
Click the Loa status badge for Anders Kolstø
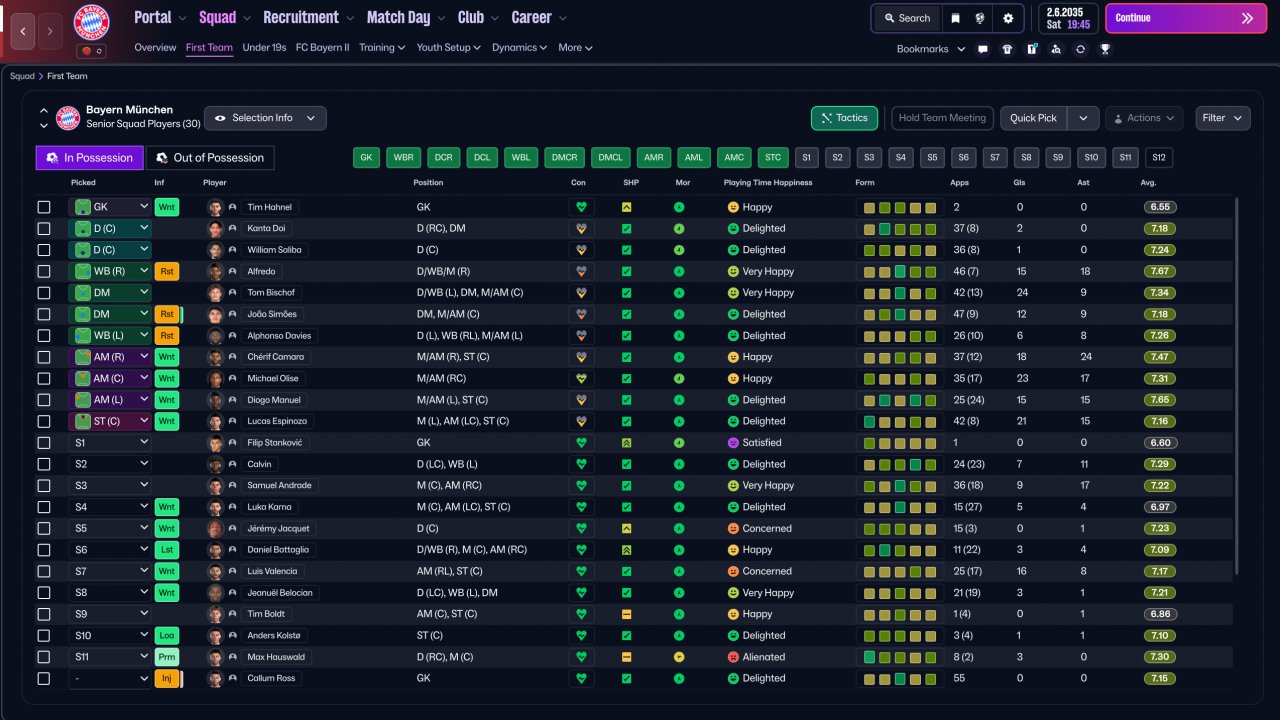tap(167, 636)
